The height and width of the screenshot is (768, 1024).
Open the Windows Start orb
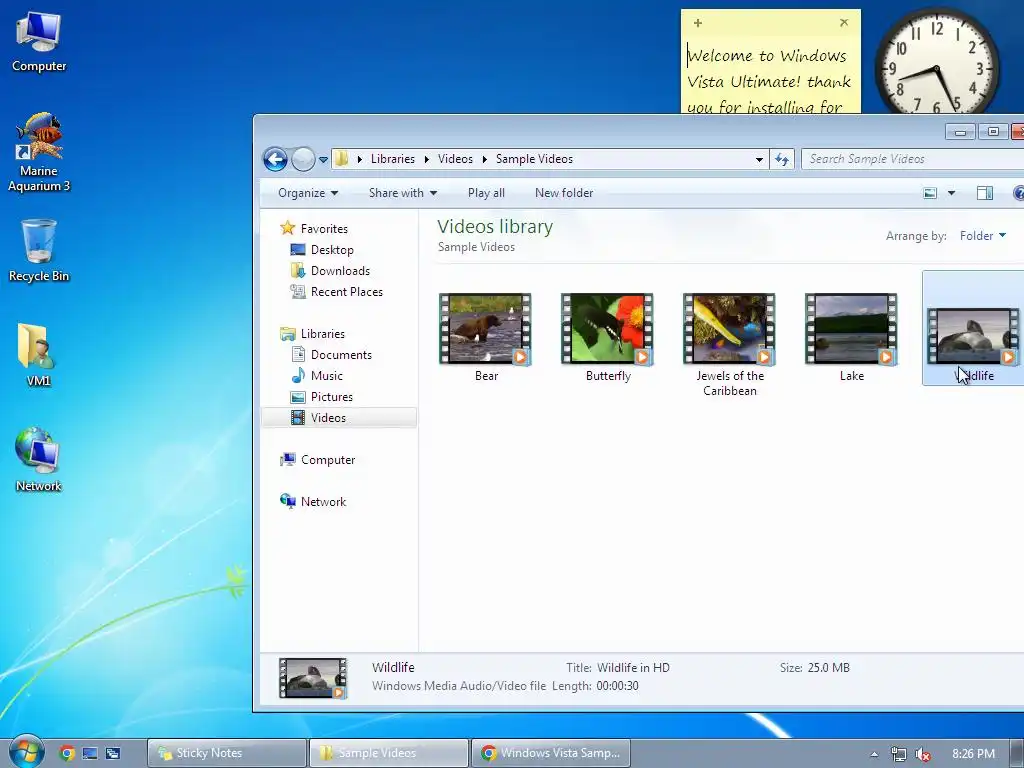(x=26, y=752)
